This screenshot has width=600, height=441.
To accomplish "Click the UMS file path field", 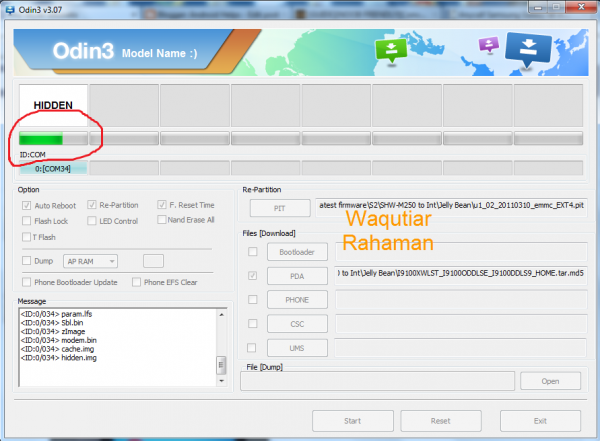I will tap(461, 348).
